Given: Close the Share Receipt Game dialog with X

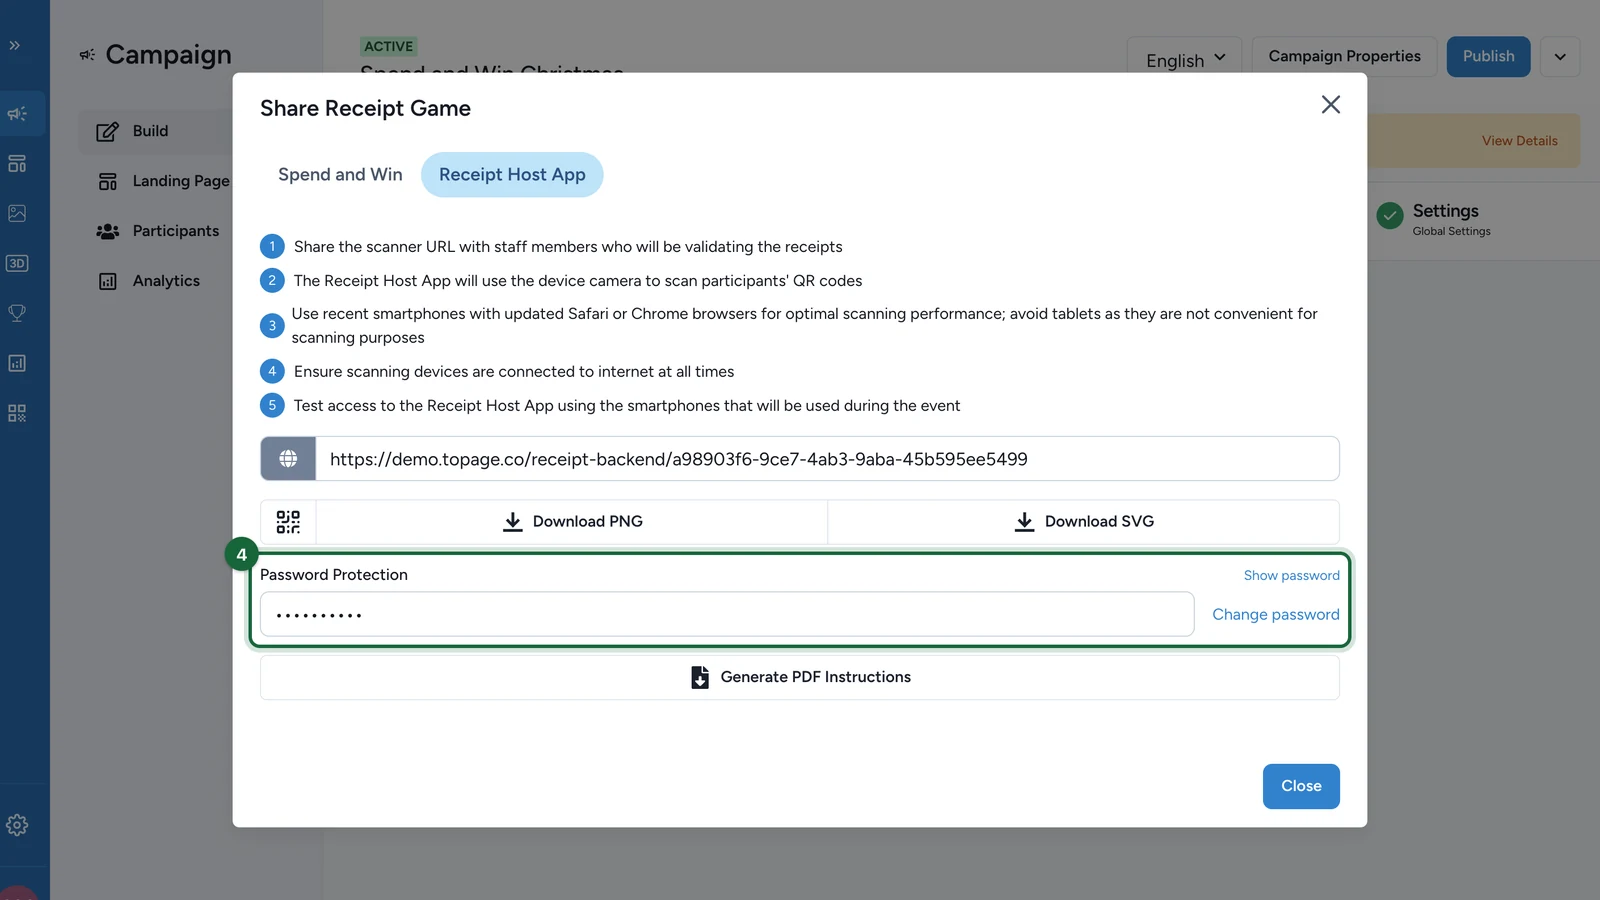Looking at the screenshot, I should pos(1330,105).
